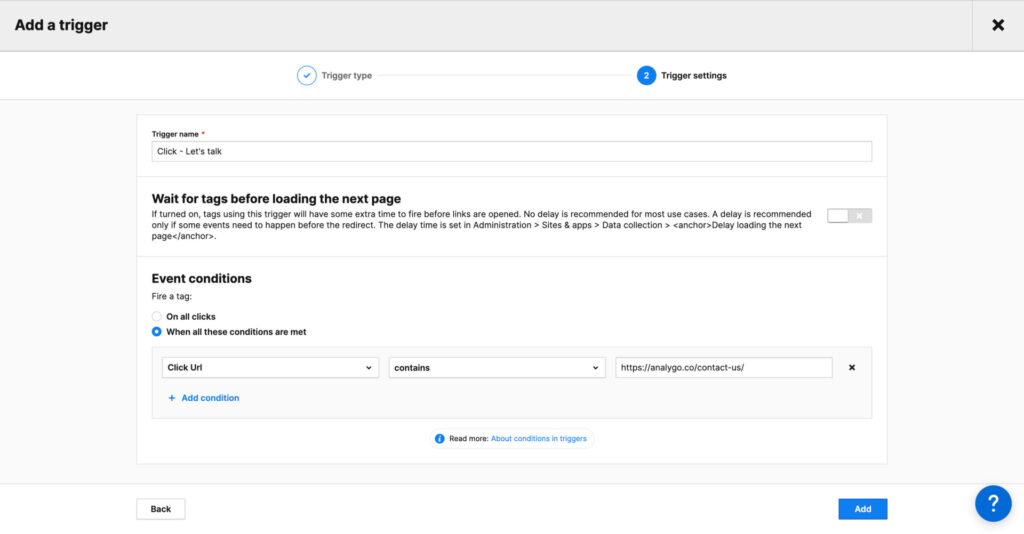Close the Add a trigger dialog

click(997, 25)
